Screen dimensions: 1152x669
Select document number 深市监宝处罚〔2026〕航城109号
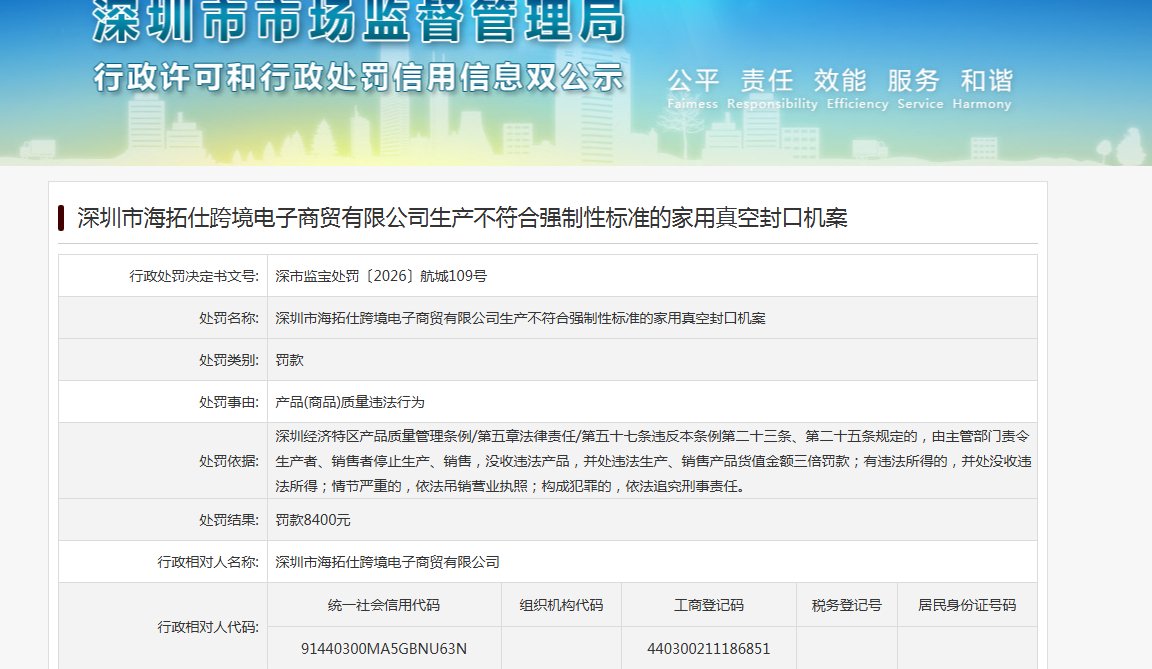pos(381,276)
